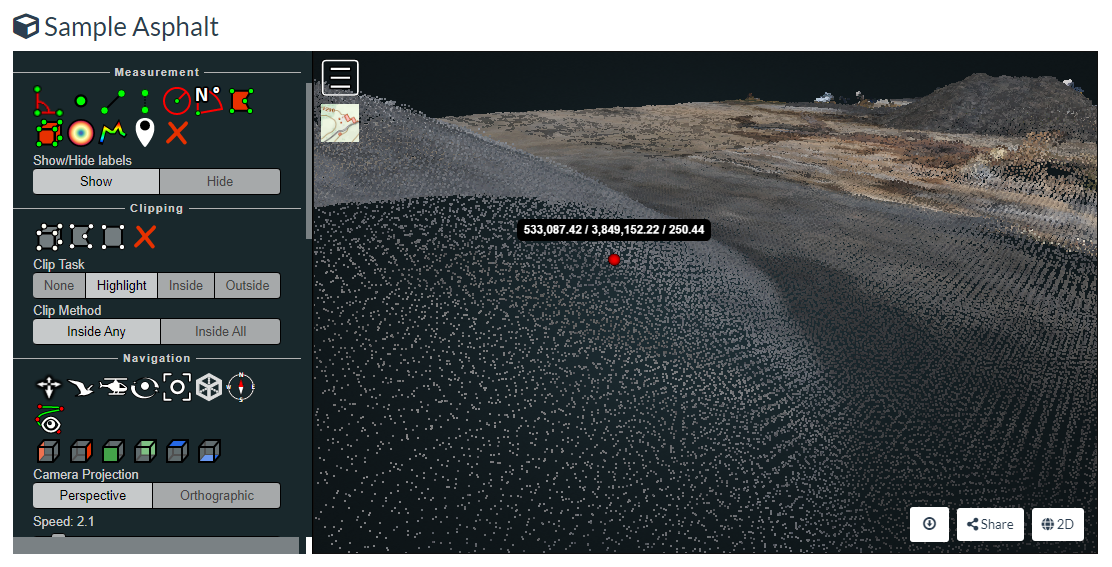Set Clip Task to None
Viewport: 1112px width, 567px height.
(x=59, y=286)
